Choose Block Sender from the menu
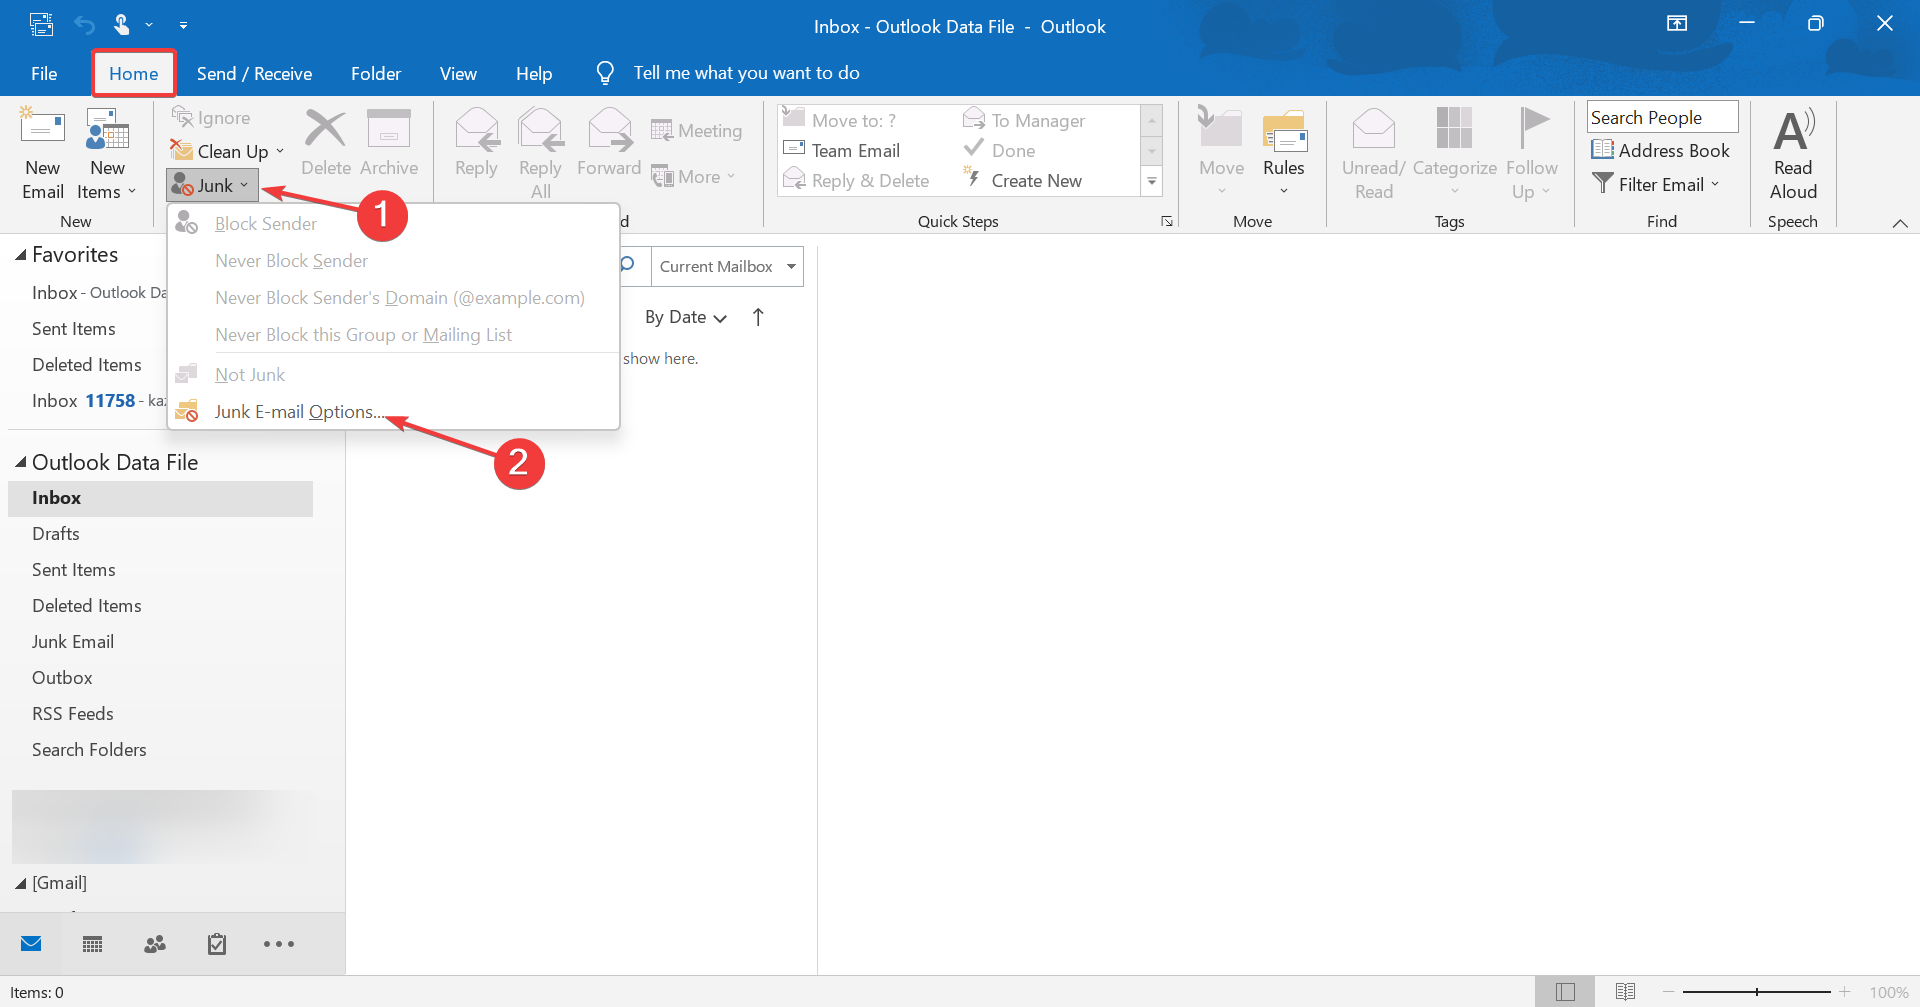This screenshot has width=1920, height=1007. 394,223
